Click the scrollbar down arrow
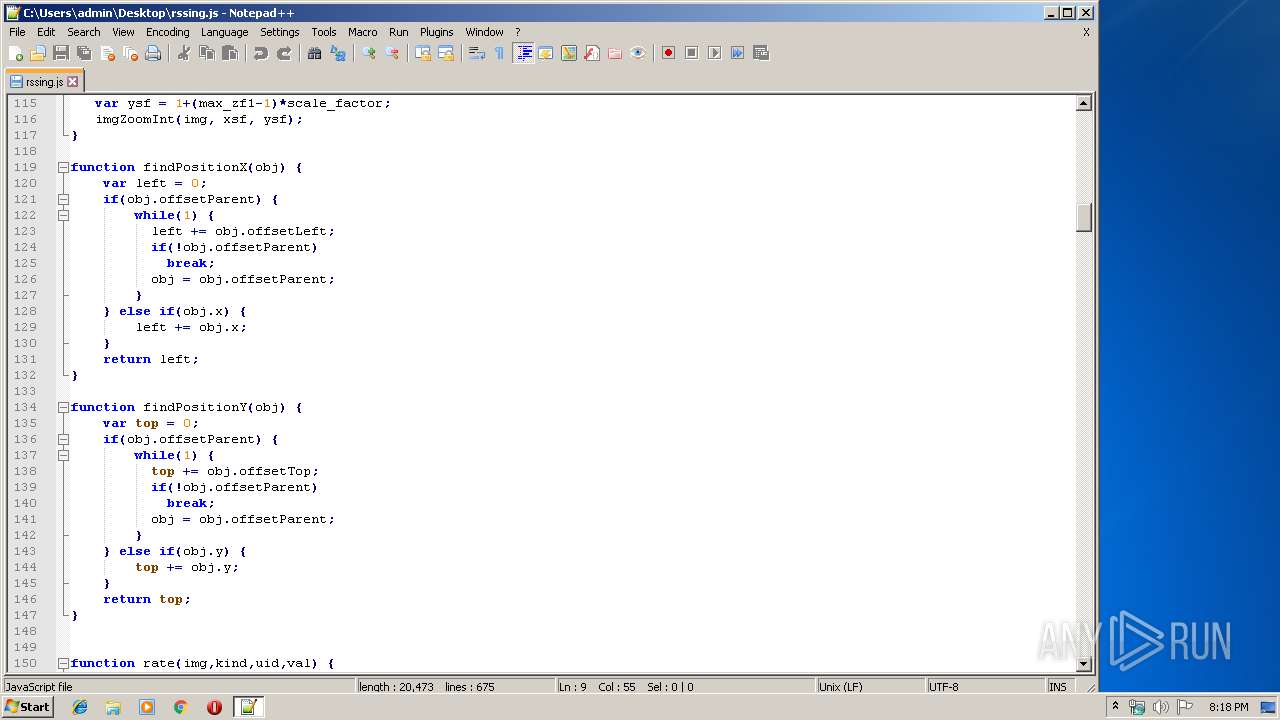 coord(1083,664)
